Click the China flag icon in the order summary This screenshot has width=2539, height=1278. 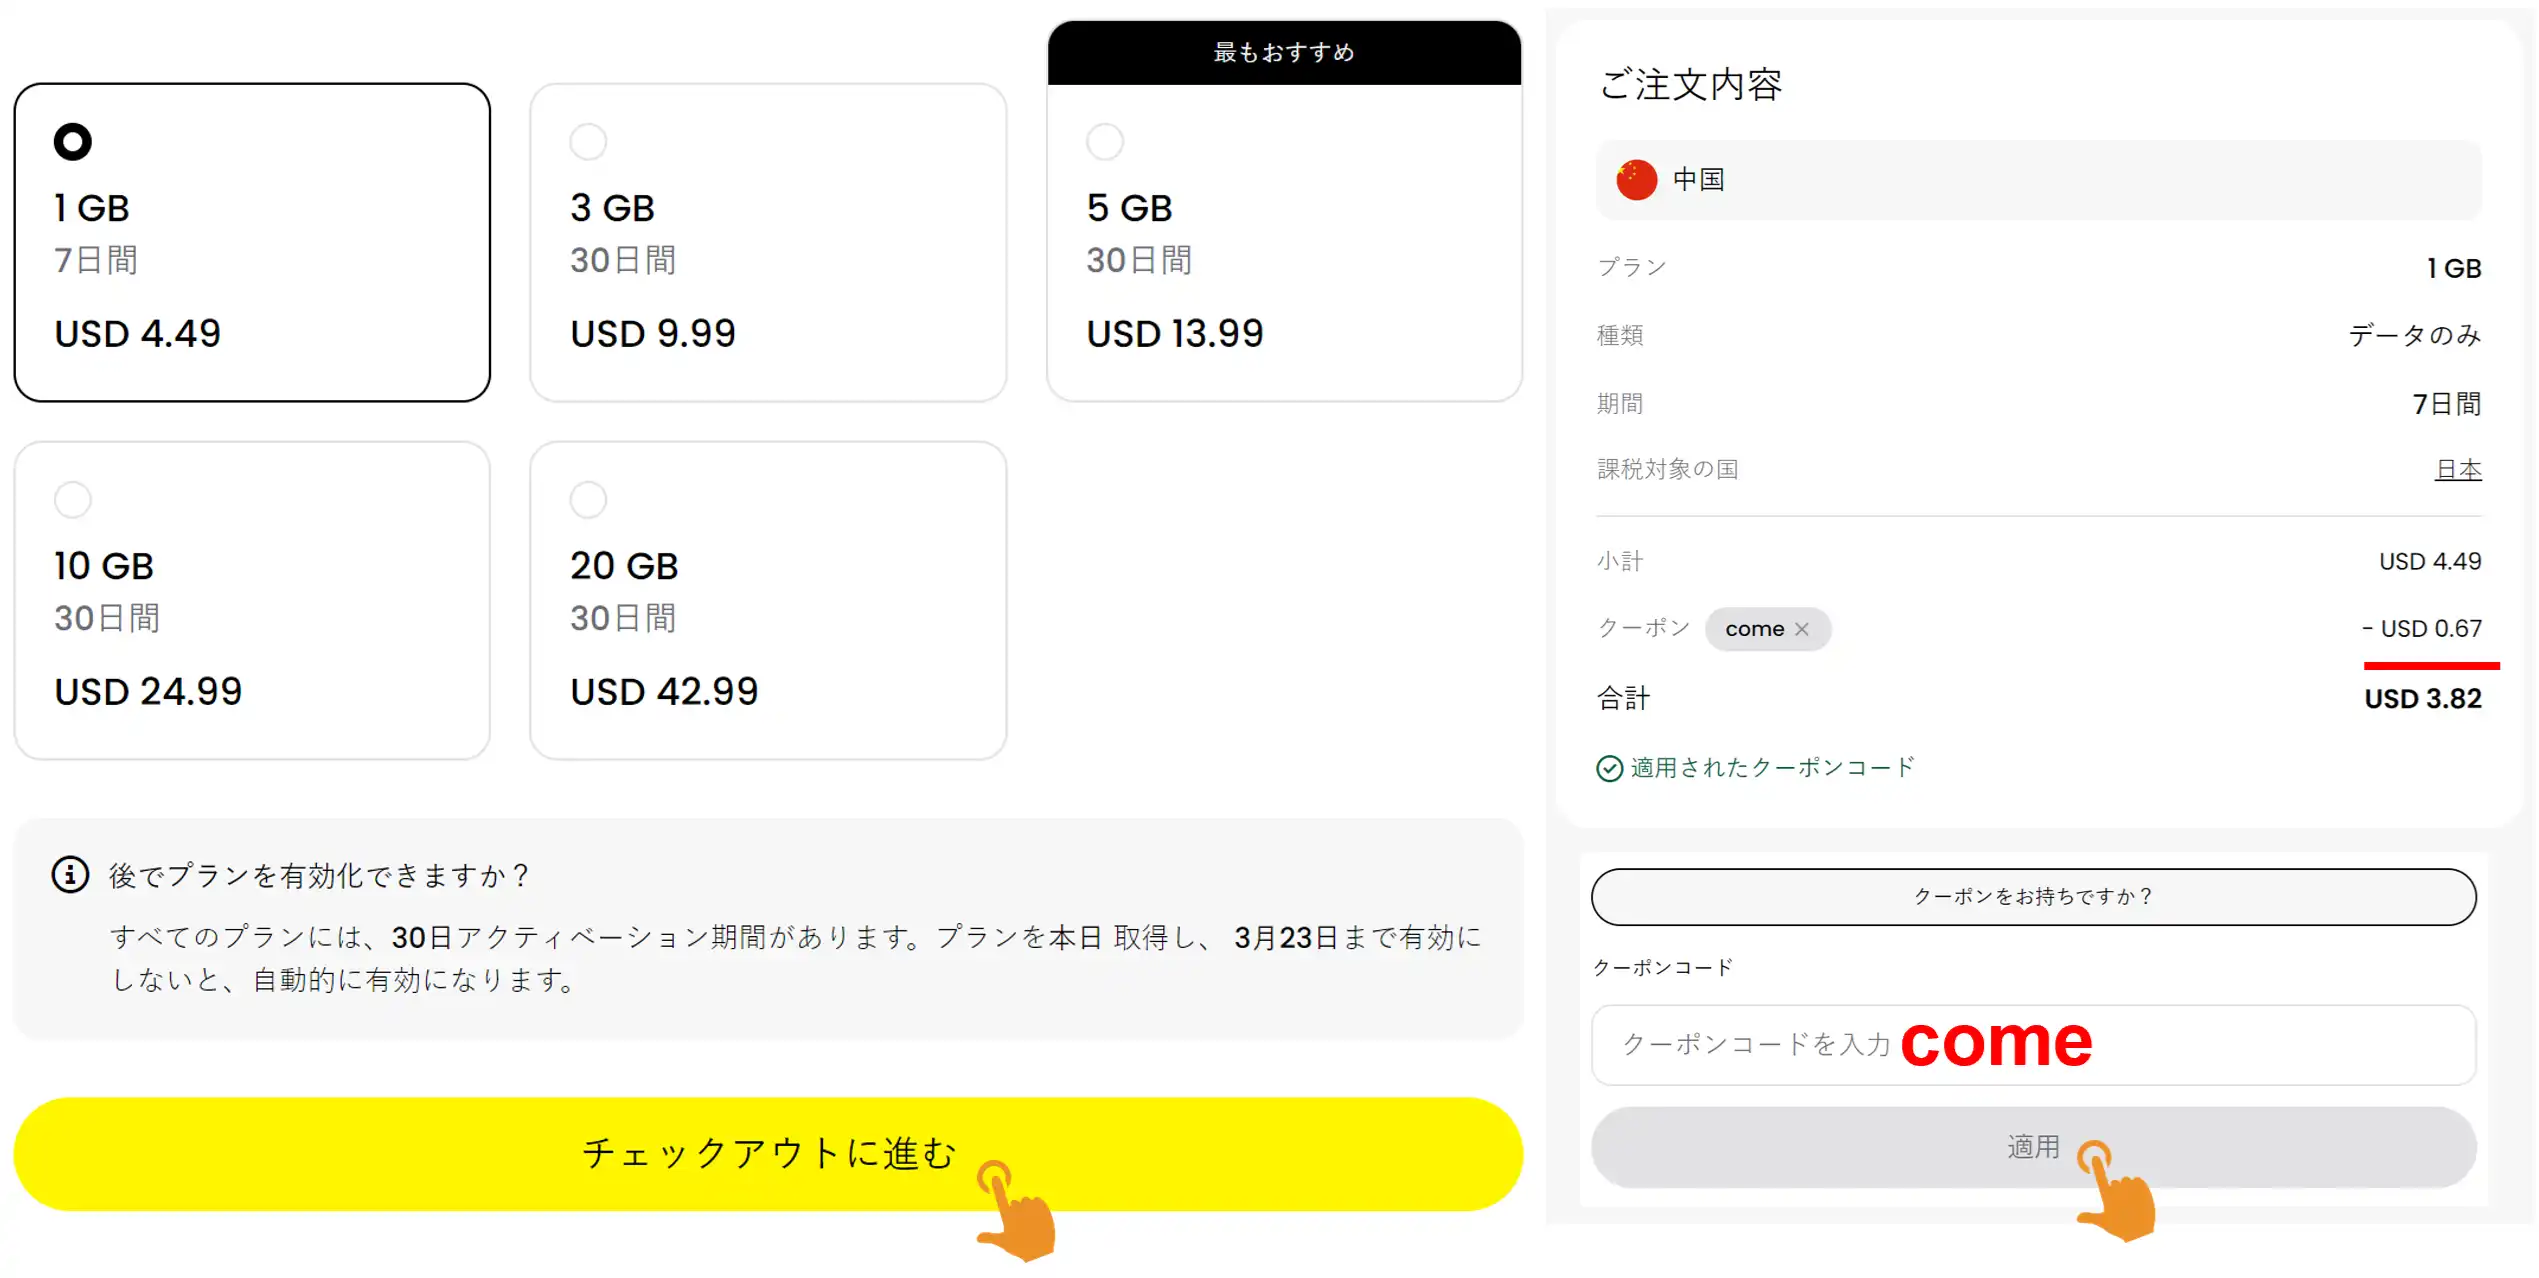point(1637,180)
